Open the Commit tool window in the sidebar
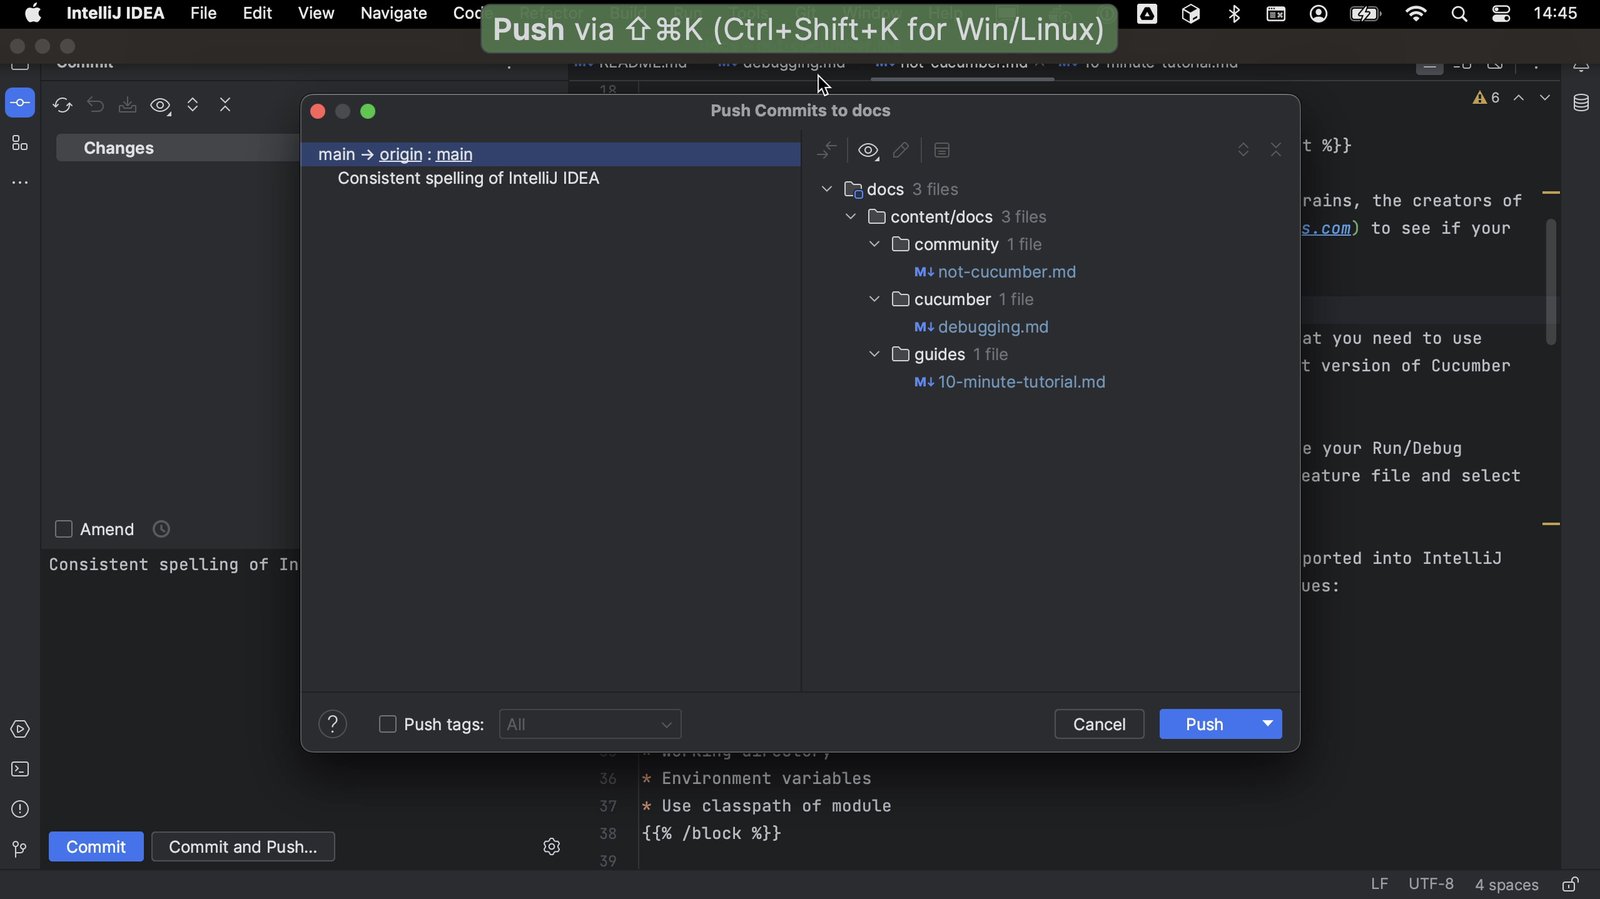The image size is (1600, 899). pyautogui.click(x=20, y=103)
